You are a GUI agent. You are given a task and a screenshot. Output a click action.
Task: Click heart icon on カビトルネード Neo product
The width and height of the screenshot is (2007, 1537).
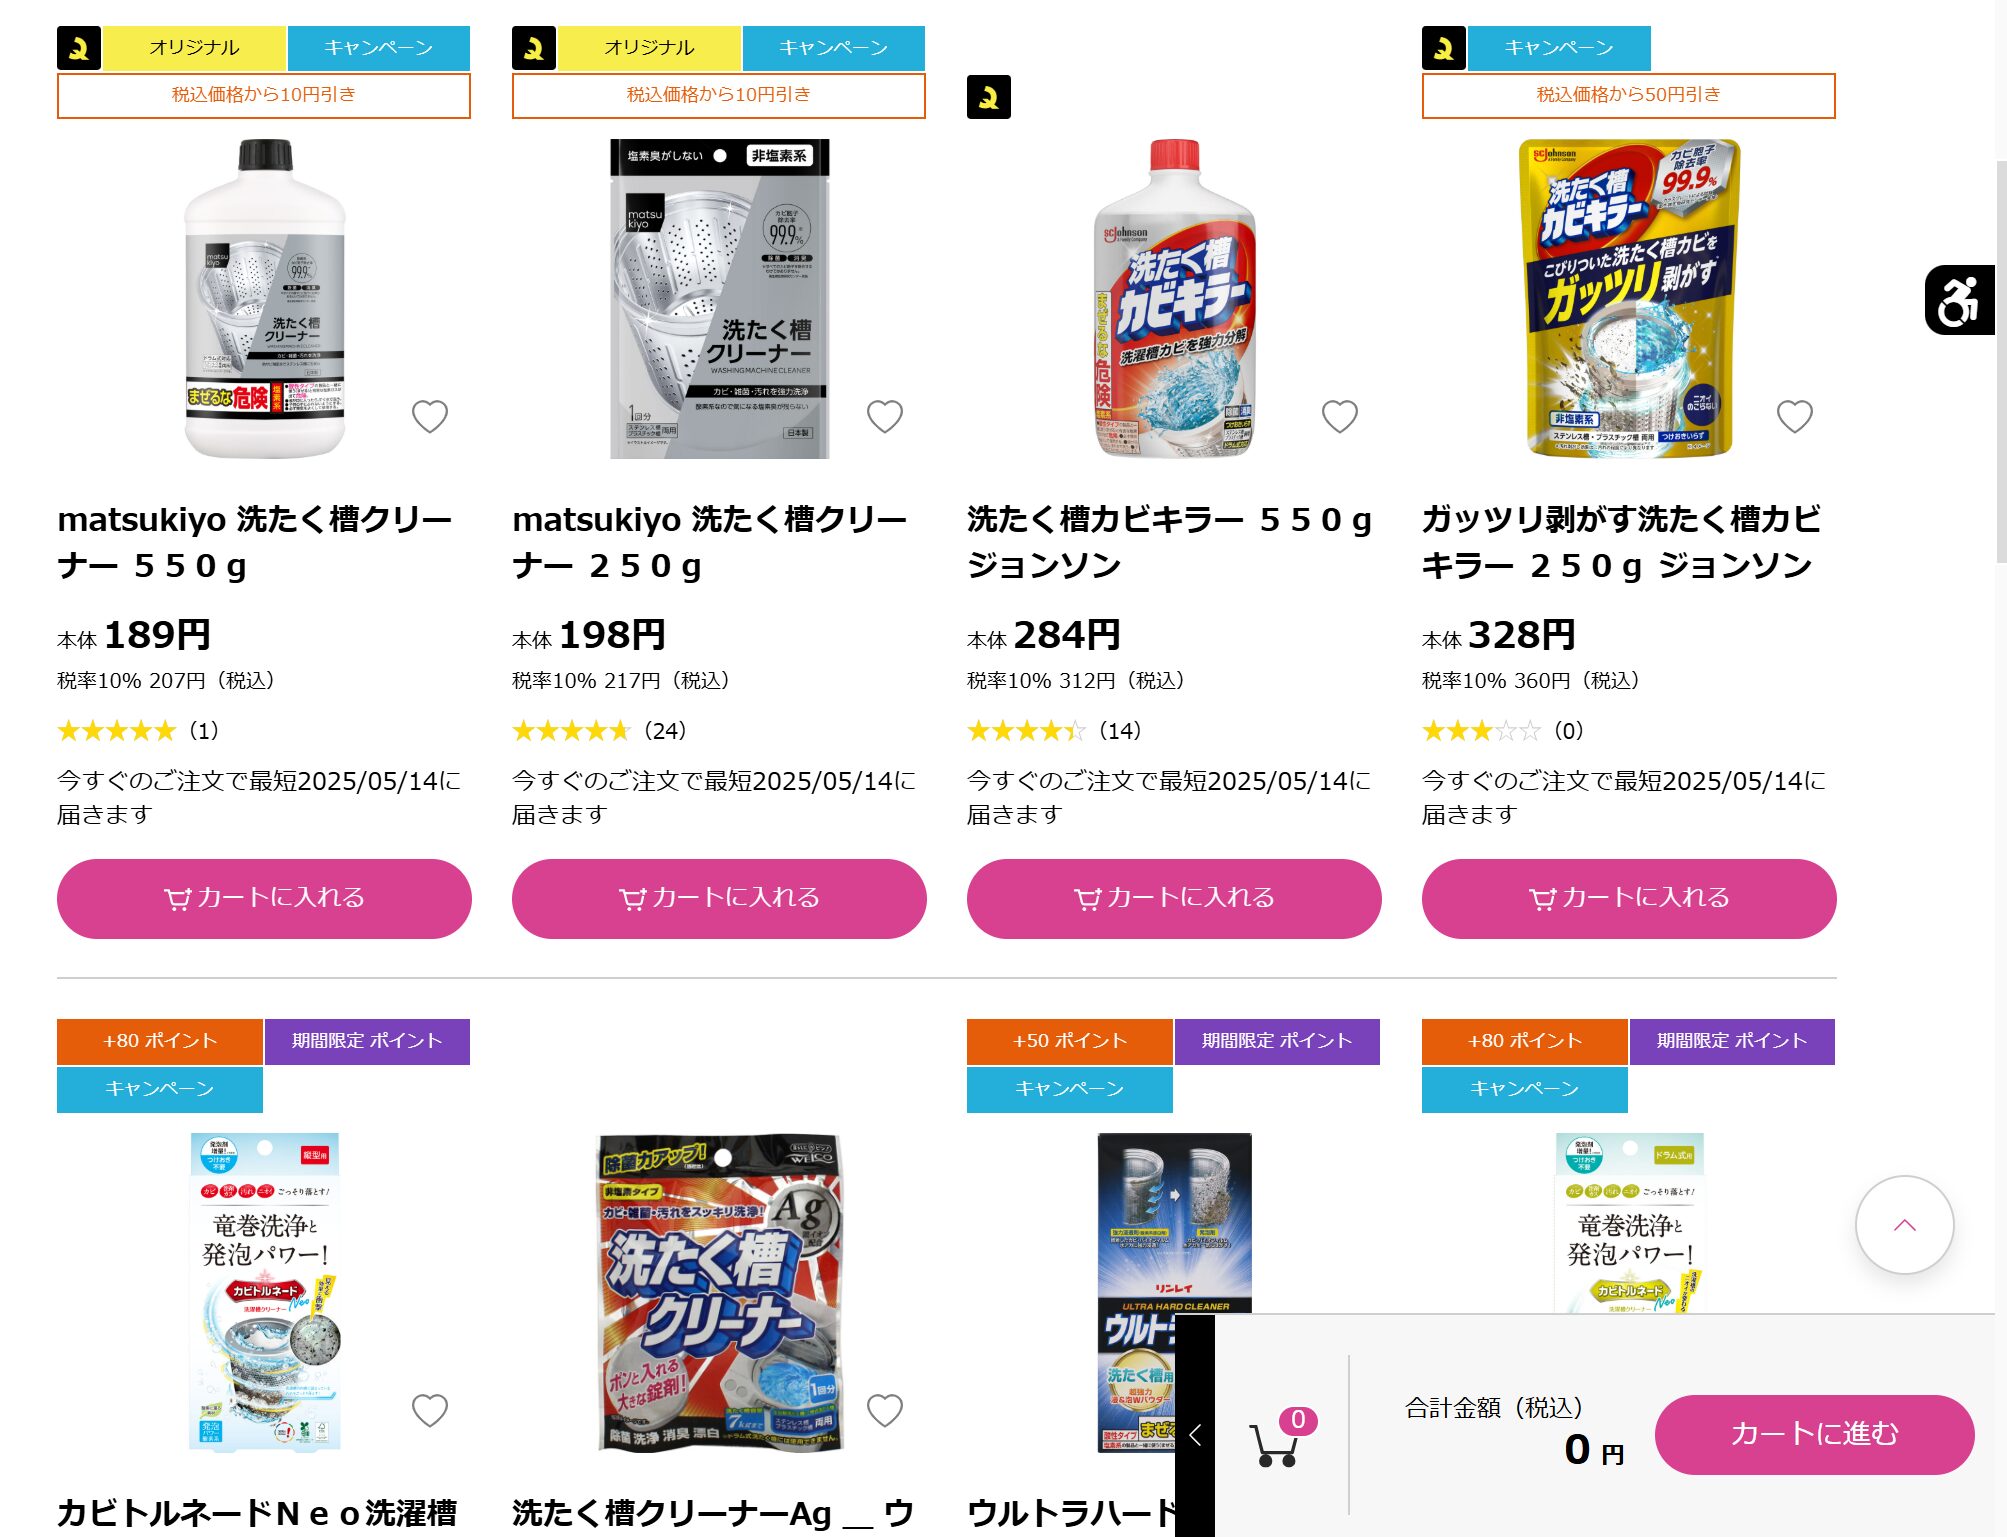coord(430,1410)
